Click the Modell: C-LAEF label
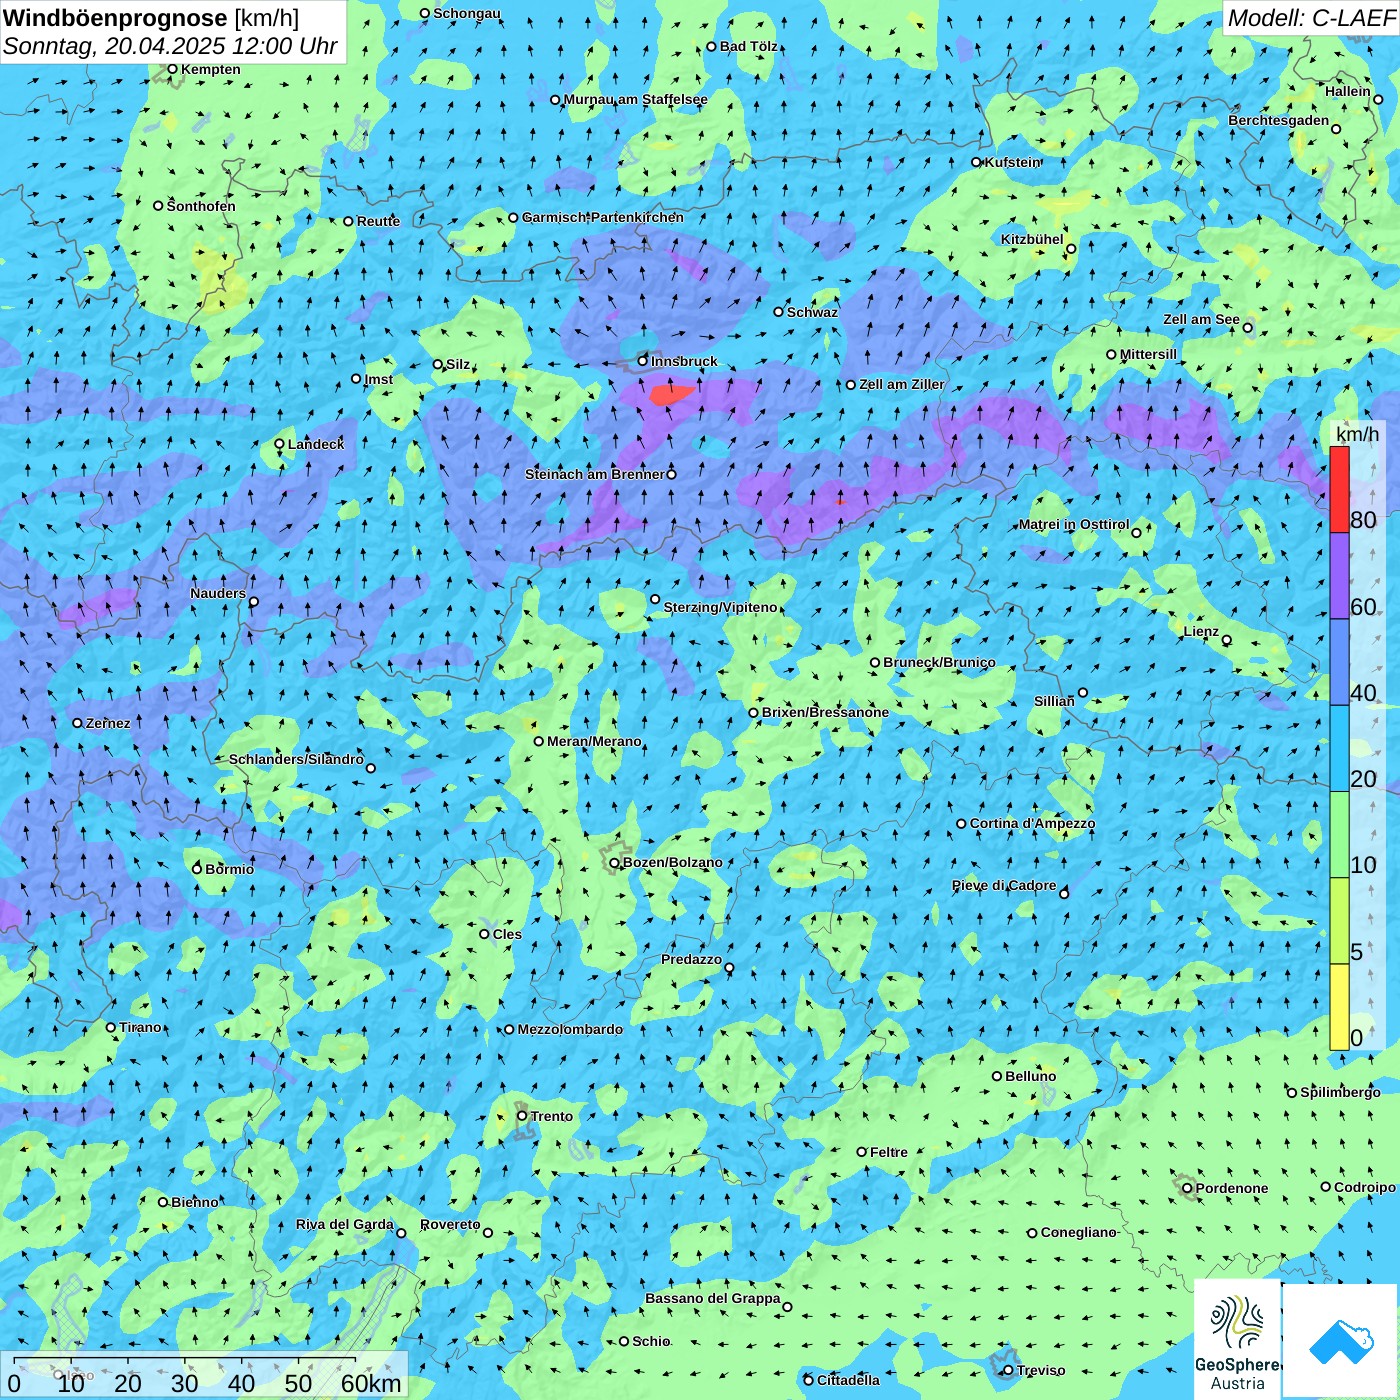The width and height of the screenshot is (1400, 1400). tap(1311, 17)
